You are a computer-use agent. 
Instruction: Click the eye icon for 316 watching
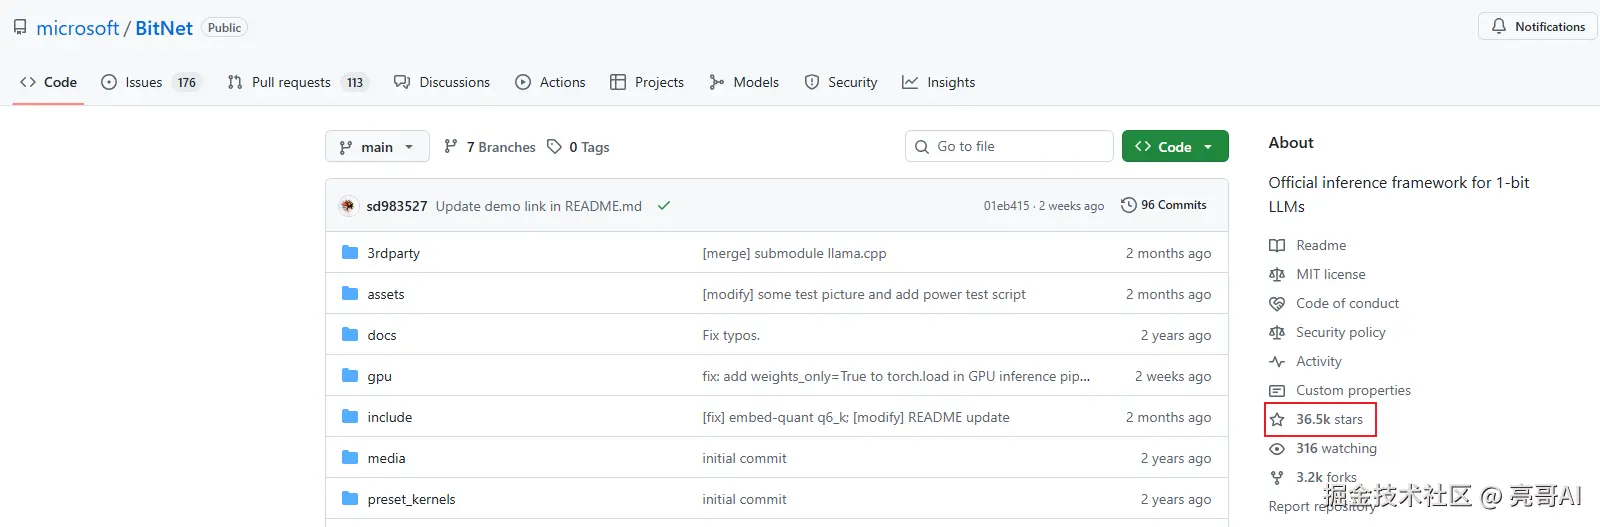[x=1277, y=449]
